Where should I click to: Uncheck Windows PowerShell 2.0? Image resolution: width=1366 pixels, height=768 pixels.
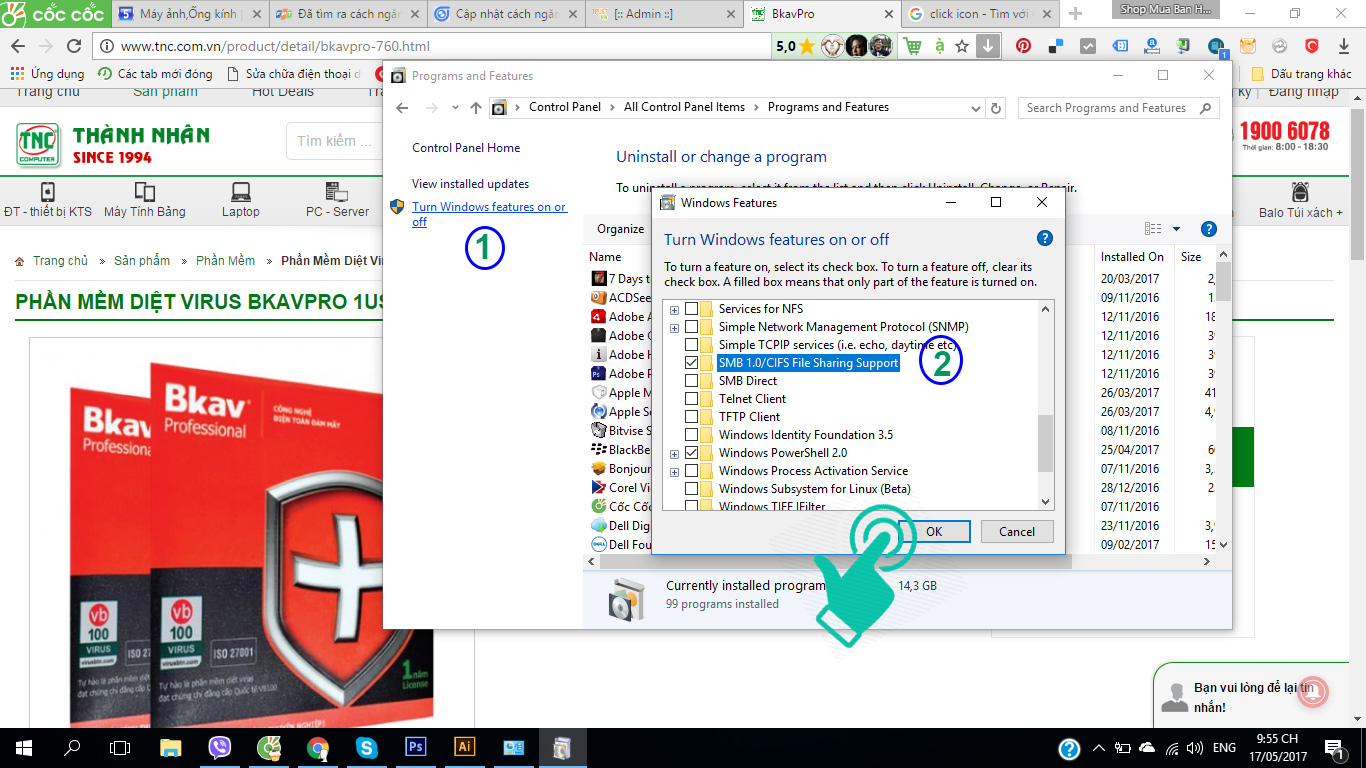[691, 453]
